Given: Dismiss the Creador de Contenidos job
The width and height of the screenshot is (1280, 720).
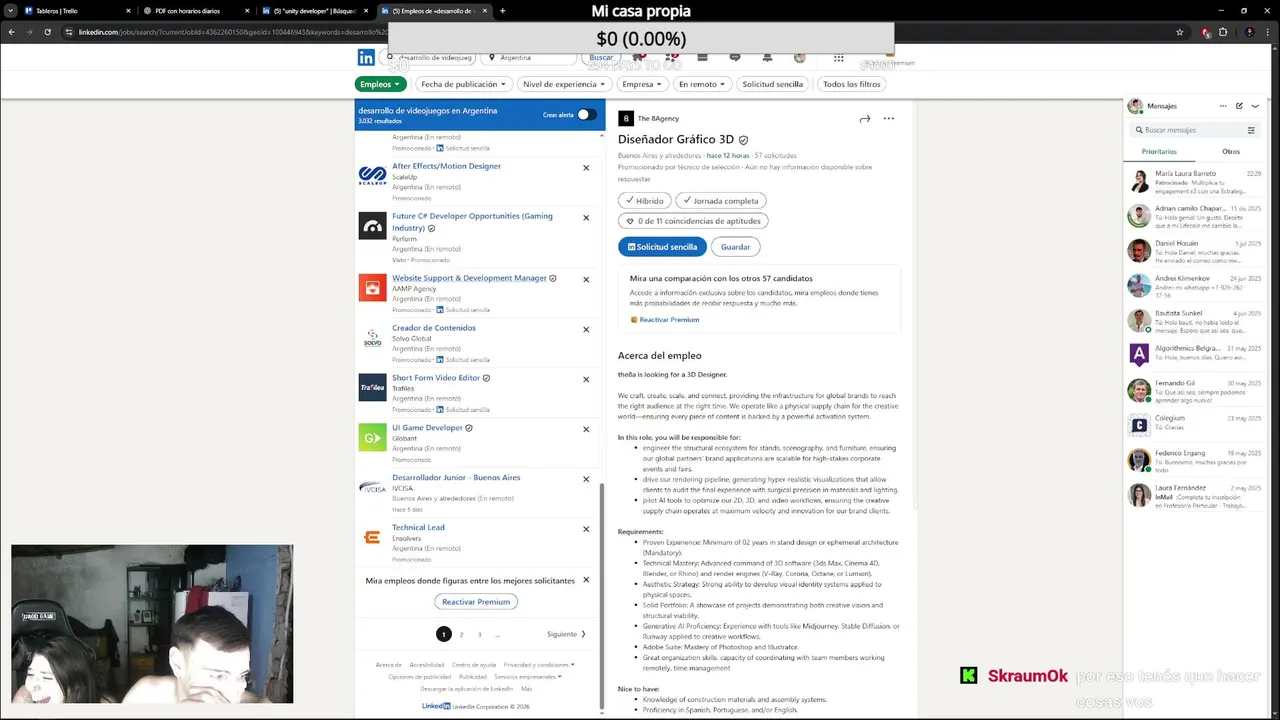Looking at the screenshot, I should [x=586, y=330].
